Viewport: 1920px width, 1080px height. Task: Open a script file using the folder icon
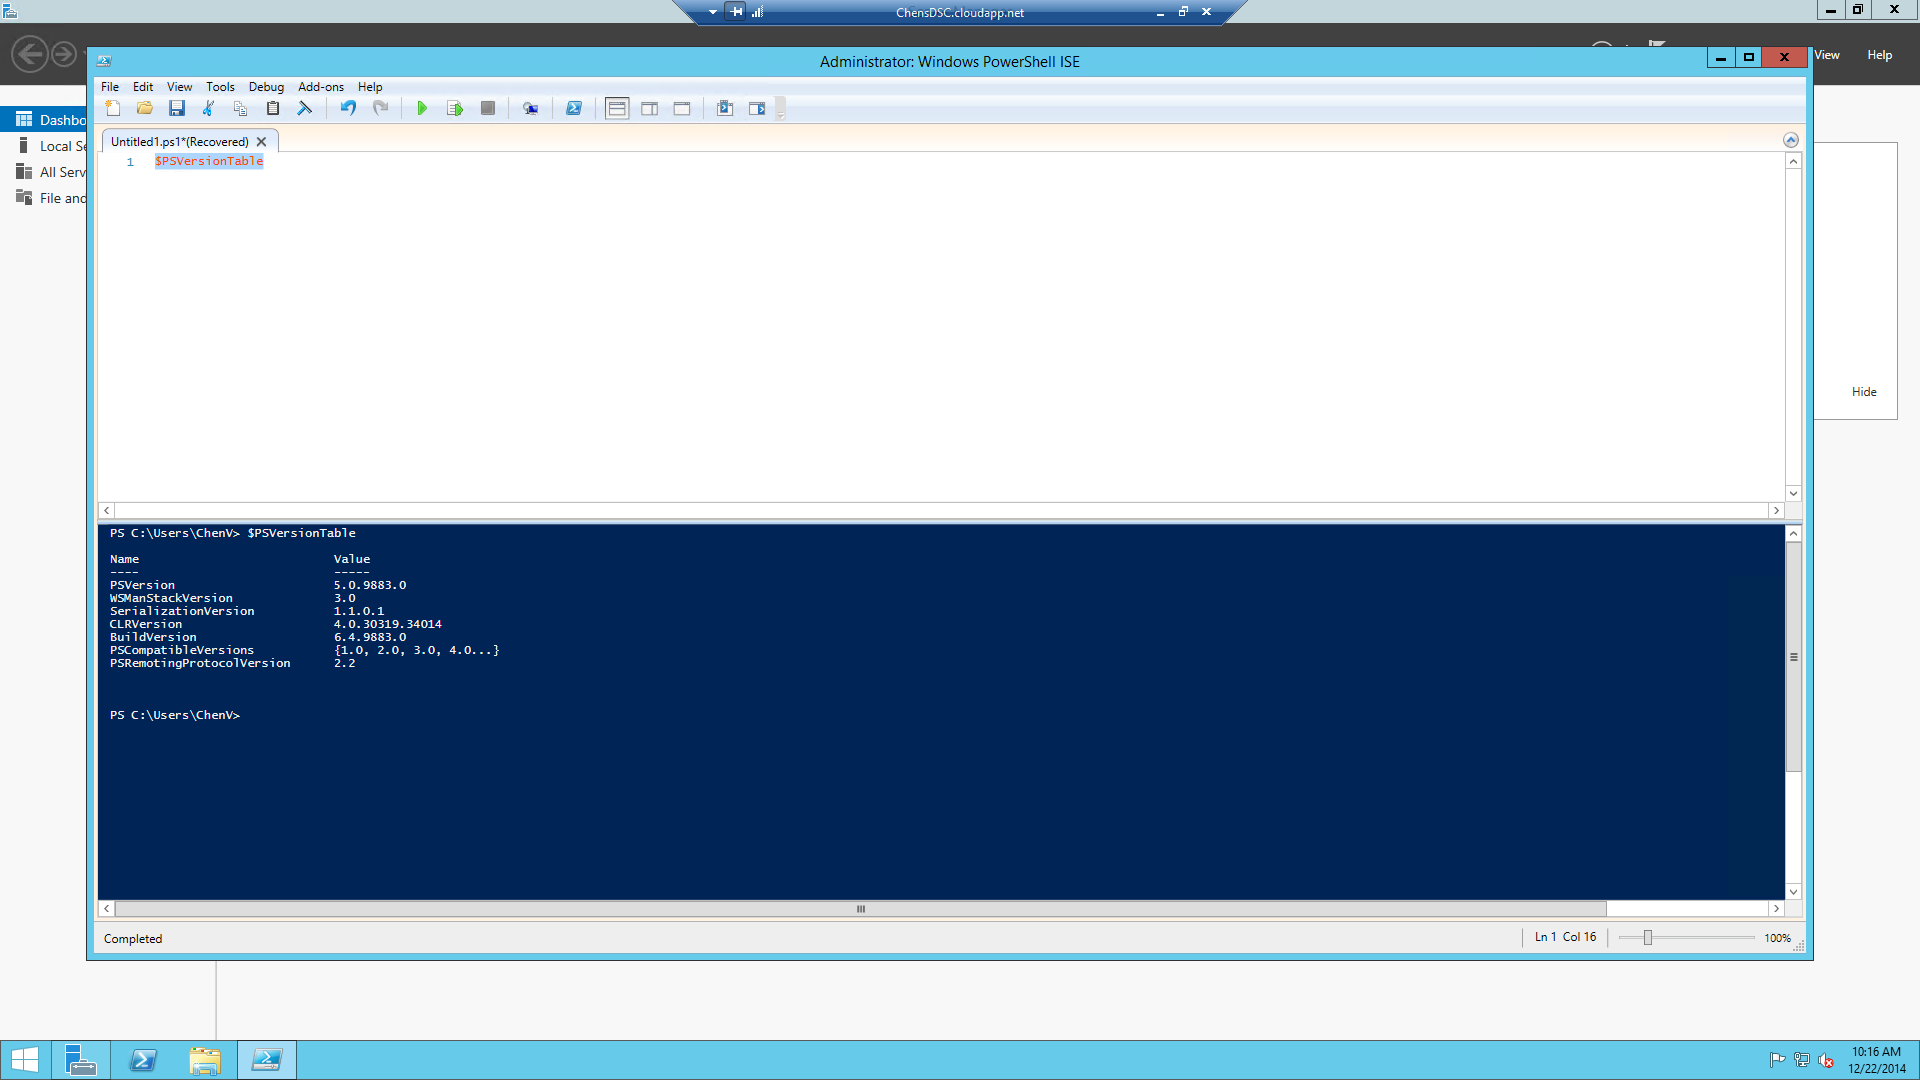point(145,108)
